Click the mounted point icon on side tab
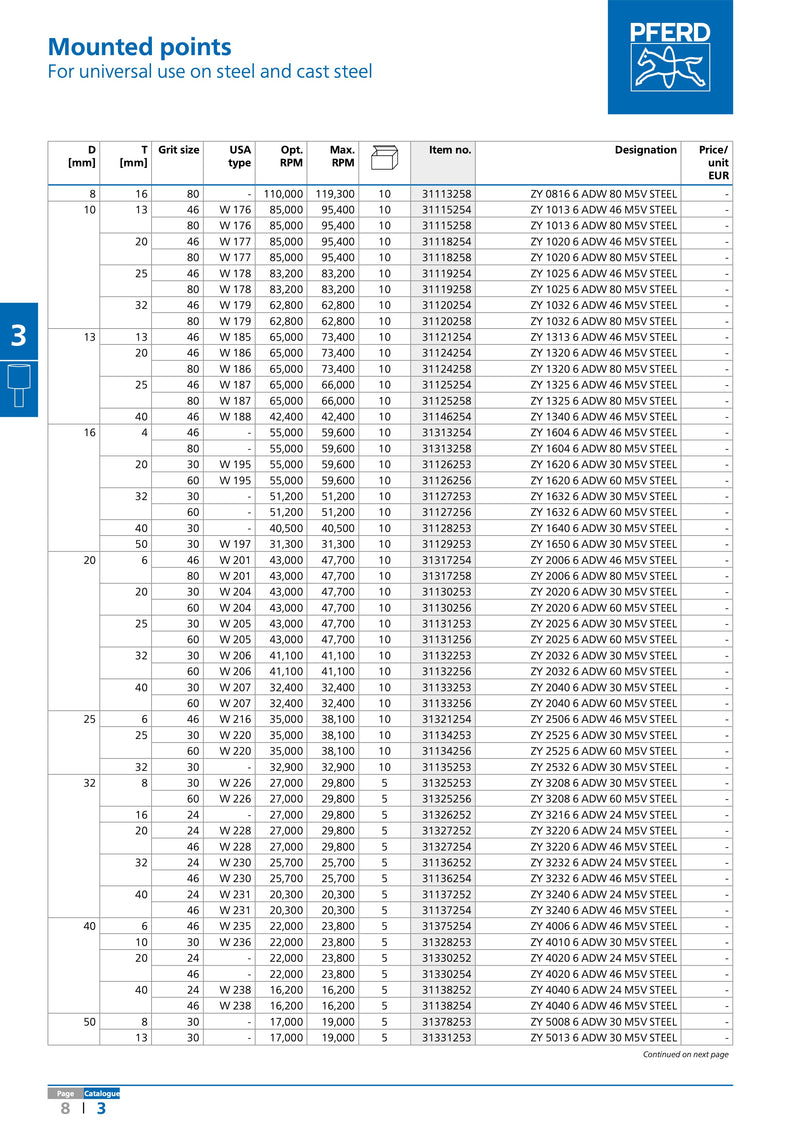This screenshot has width=800, height=1131. pyautogui.click(x=18, y=385)
